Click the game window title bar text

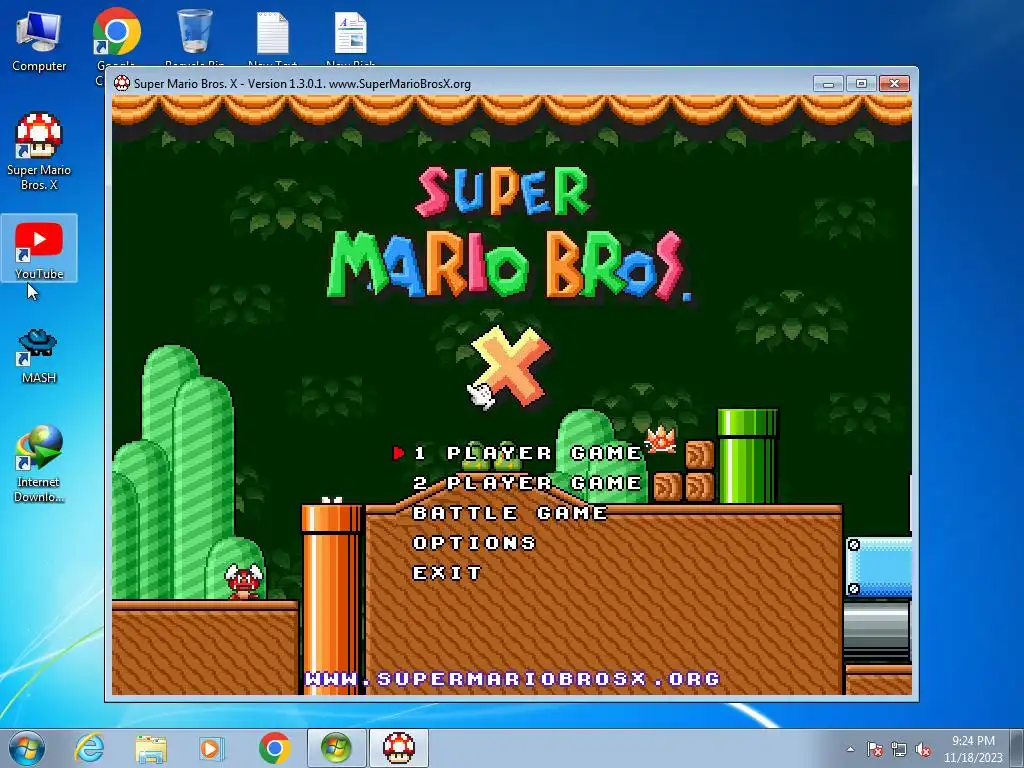click(x=302, y=84)
